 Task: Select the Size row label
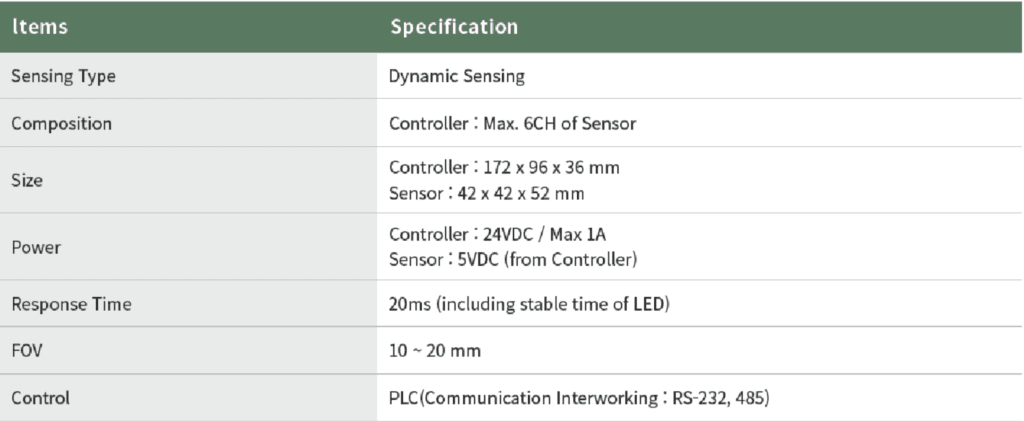point(27,181)
